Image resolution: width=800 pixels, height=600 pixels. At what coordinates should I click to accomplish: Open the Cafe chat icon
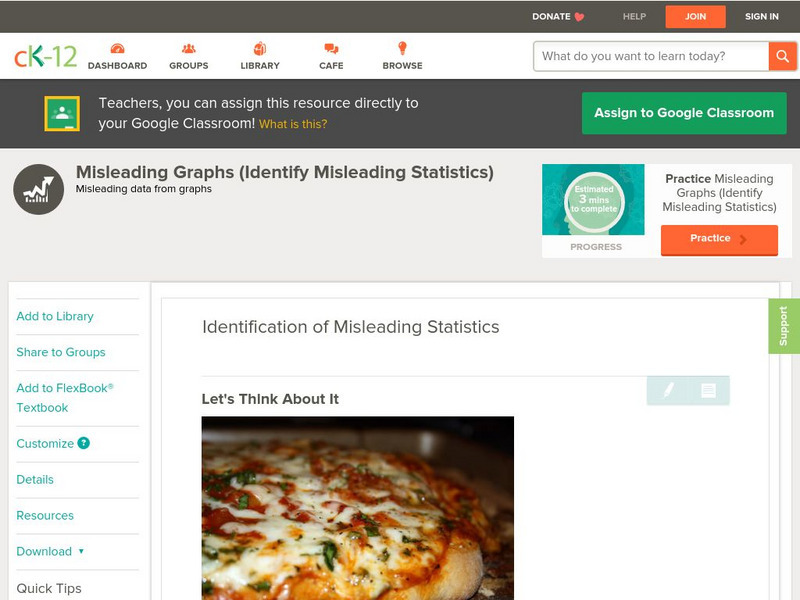[331, 49]
